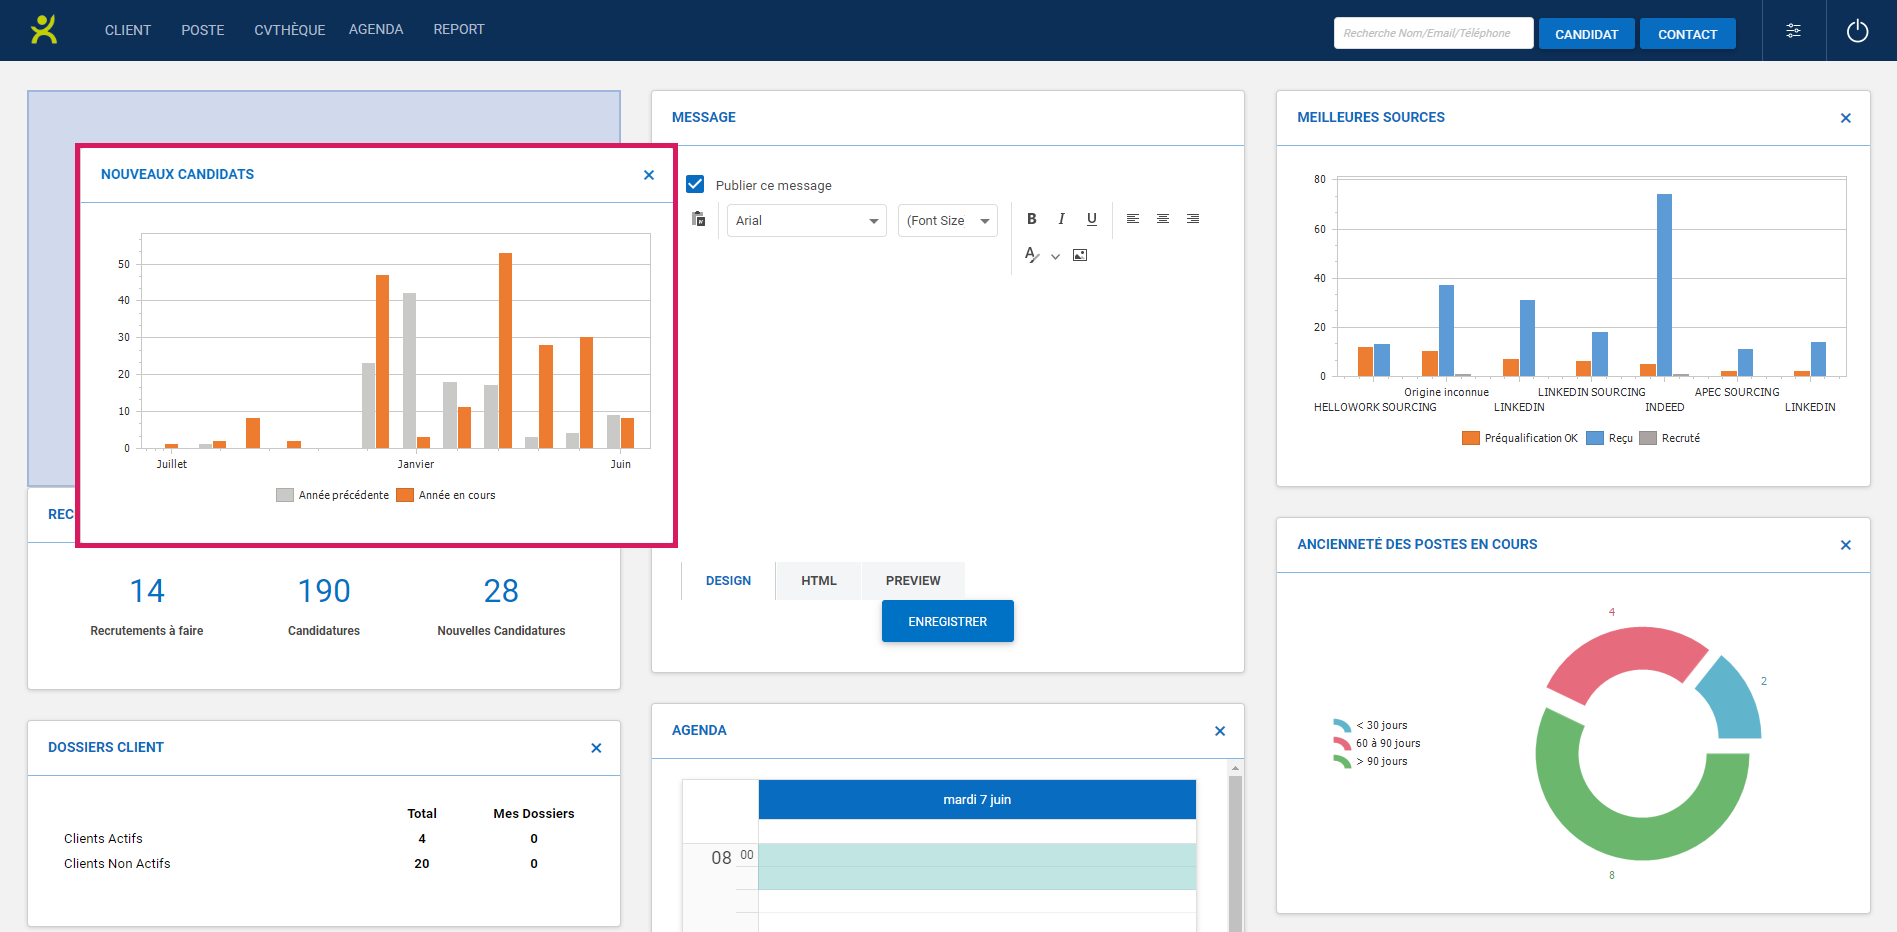This screenshot has width=1897, height=932.
Task: Open the Arial font family dropdown
Action: (806, 221)
